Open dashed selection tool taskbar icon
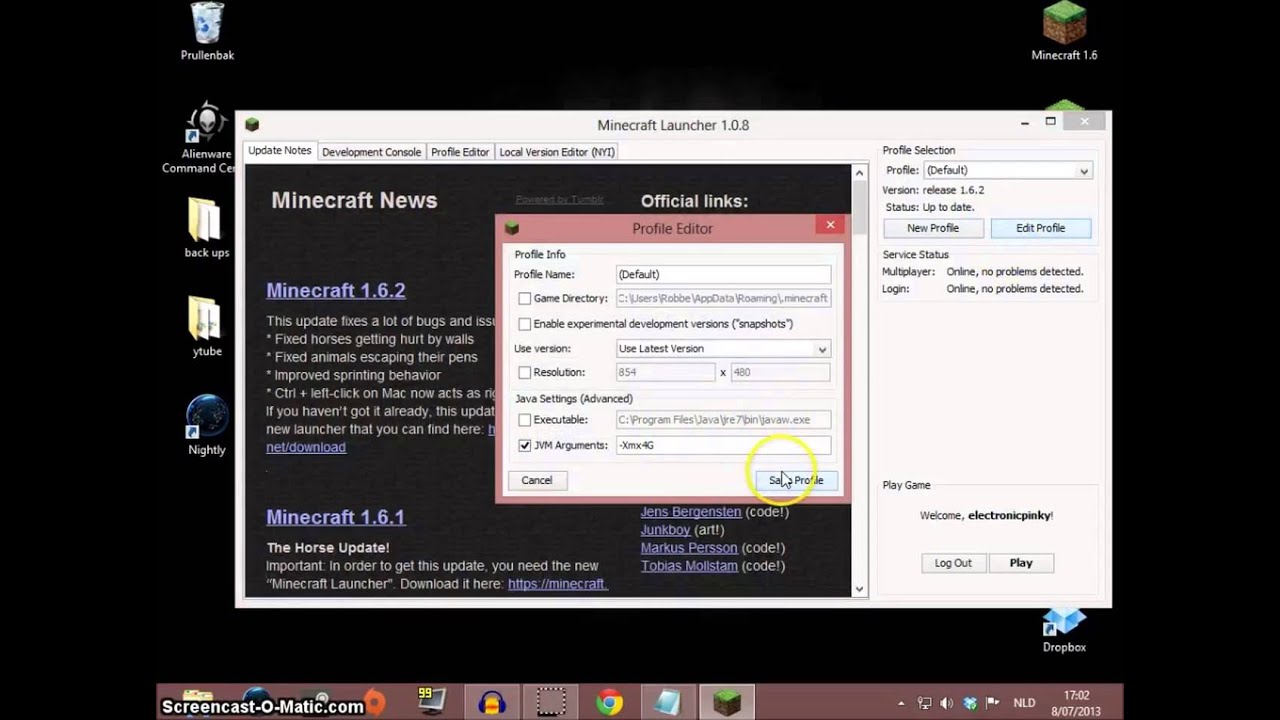This screenshot has height=720, width=1280. tap(550, 702)
